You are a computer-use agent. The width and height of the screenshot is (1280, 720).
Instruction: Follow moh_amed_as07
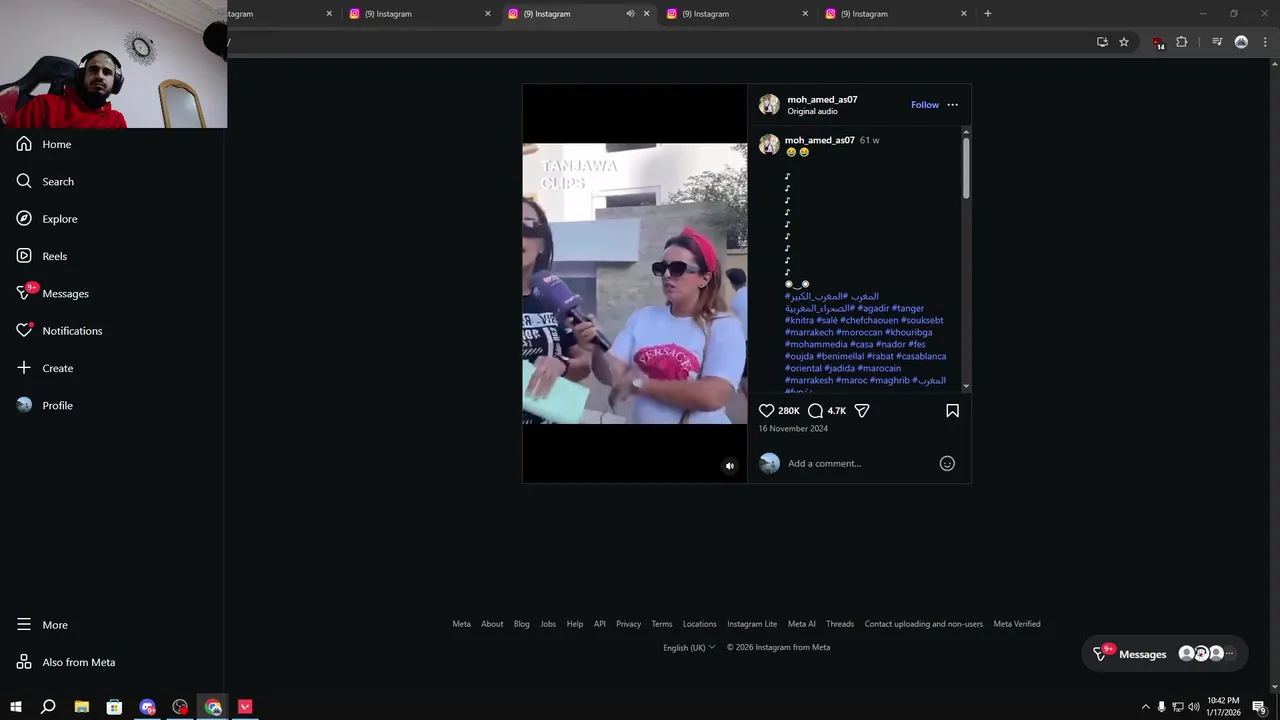[925, 105]
